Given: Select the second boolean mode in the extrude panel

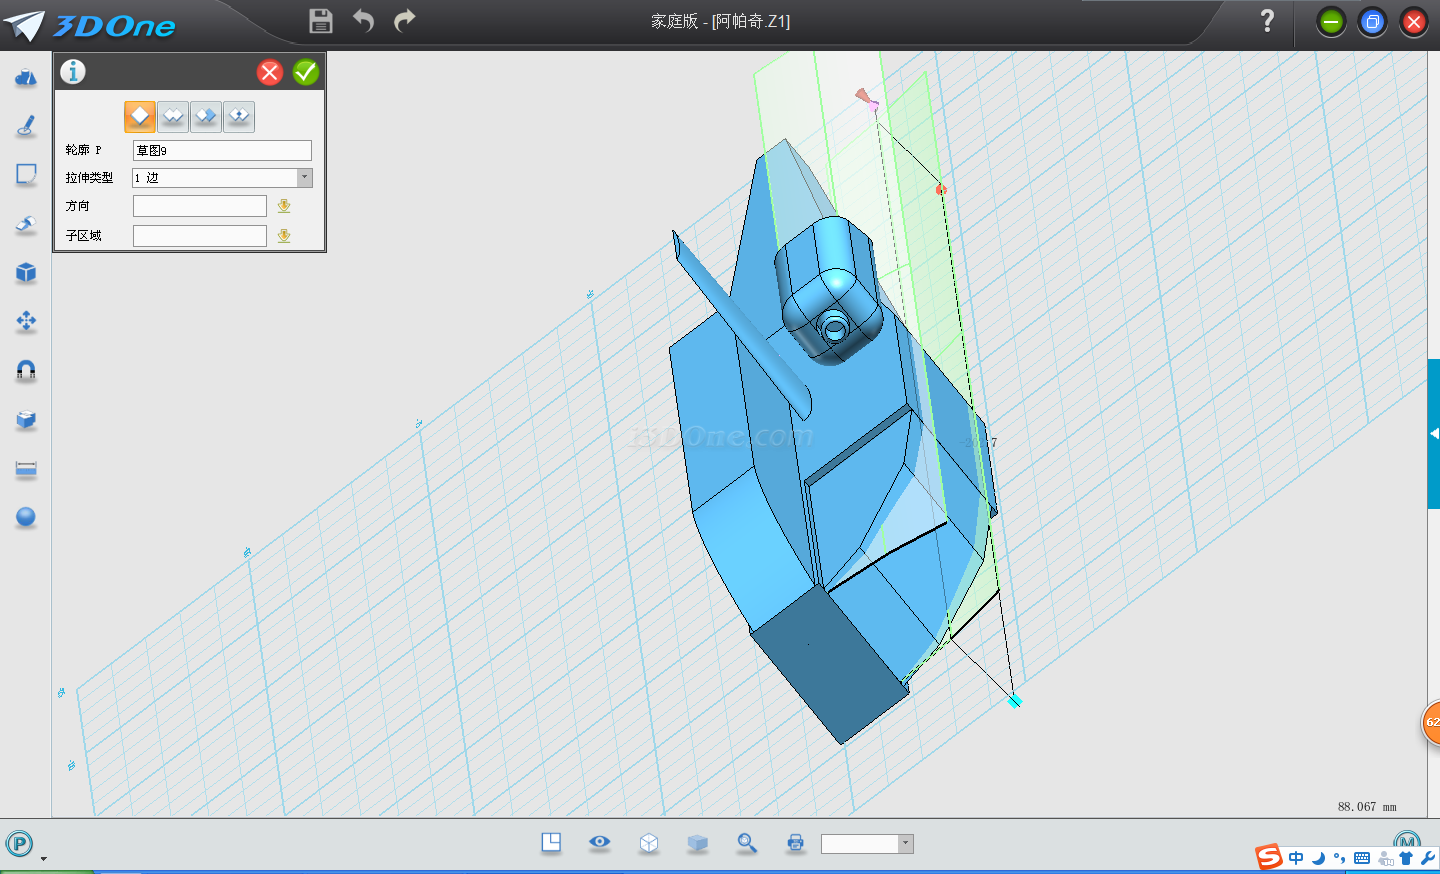Looking at the screenshot, I should coord(173,117).
